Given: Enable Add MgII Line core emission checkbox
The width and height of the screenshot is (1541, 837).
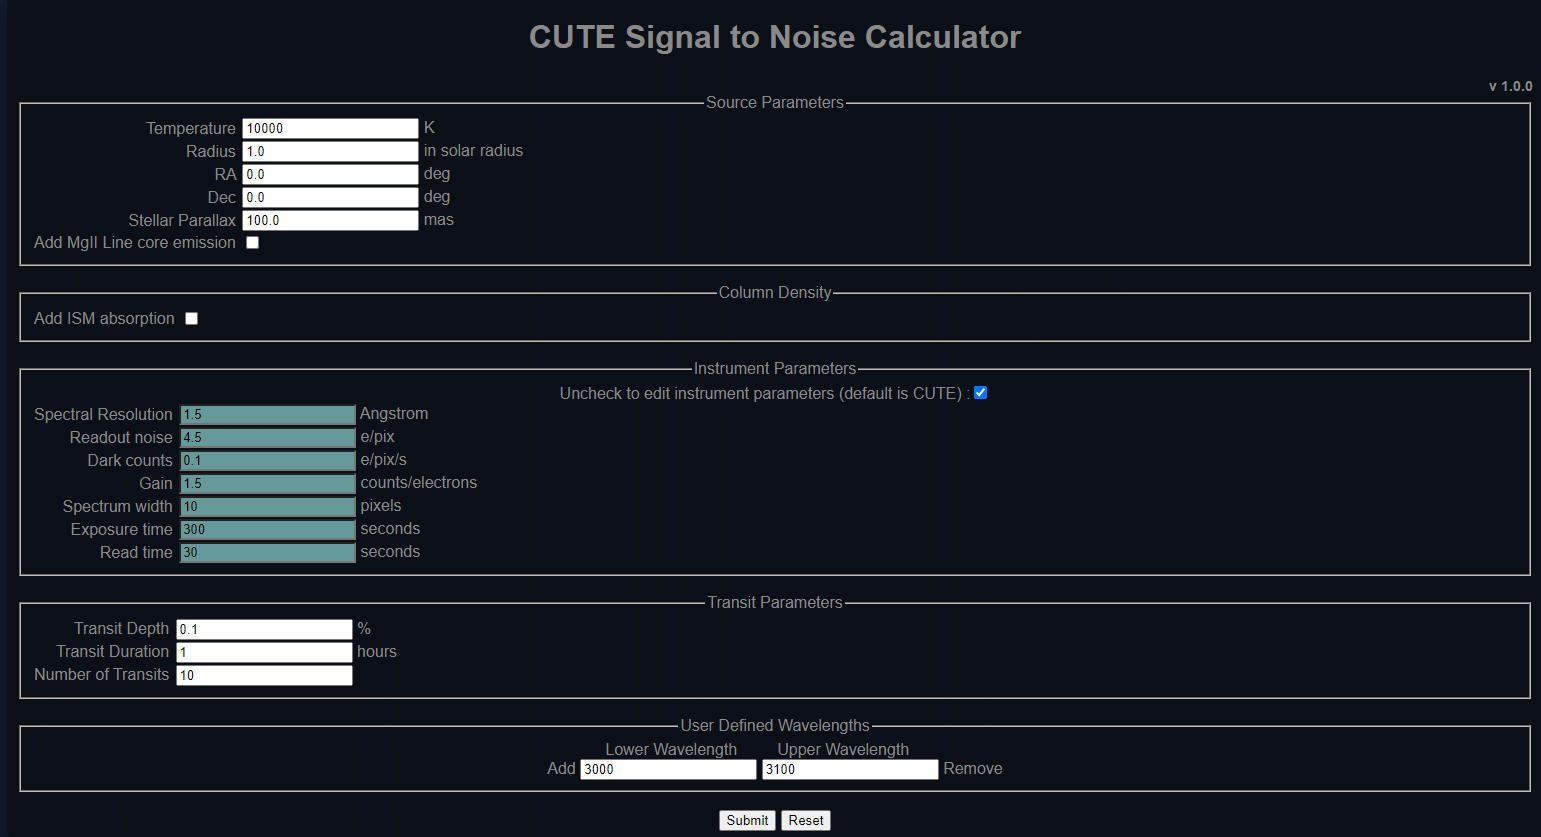Looking at the screenshot, I should pos(253,243).
